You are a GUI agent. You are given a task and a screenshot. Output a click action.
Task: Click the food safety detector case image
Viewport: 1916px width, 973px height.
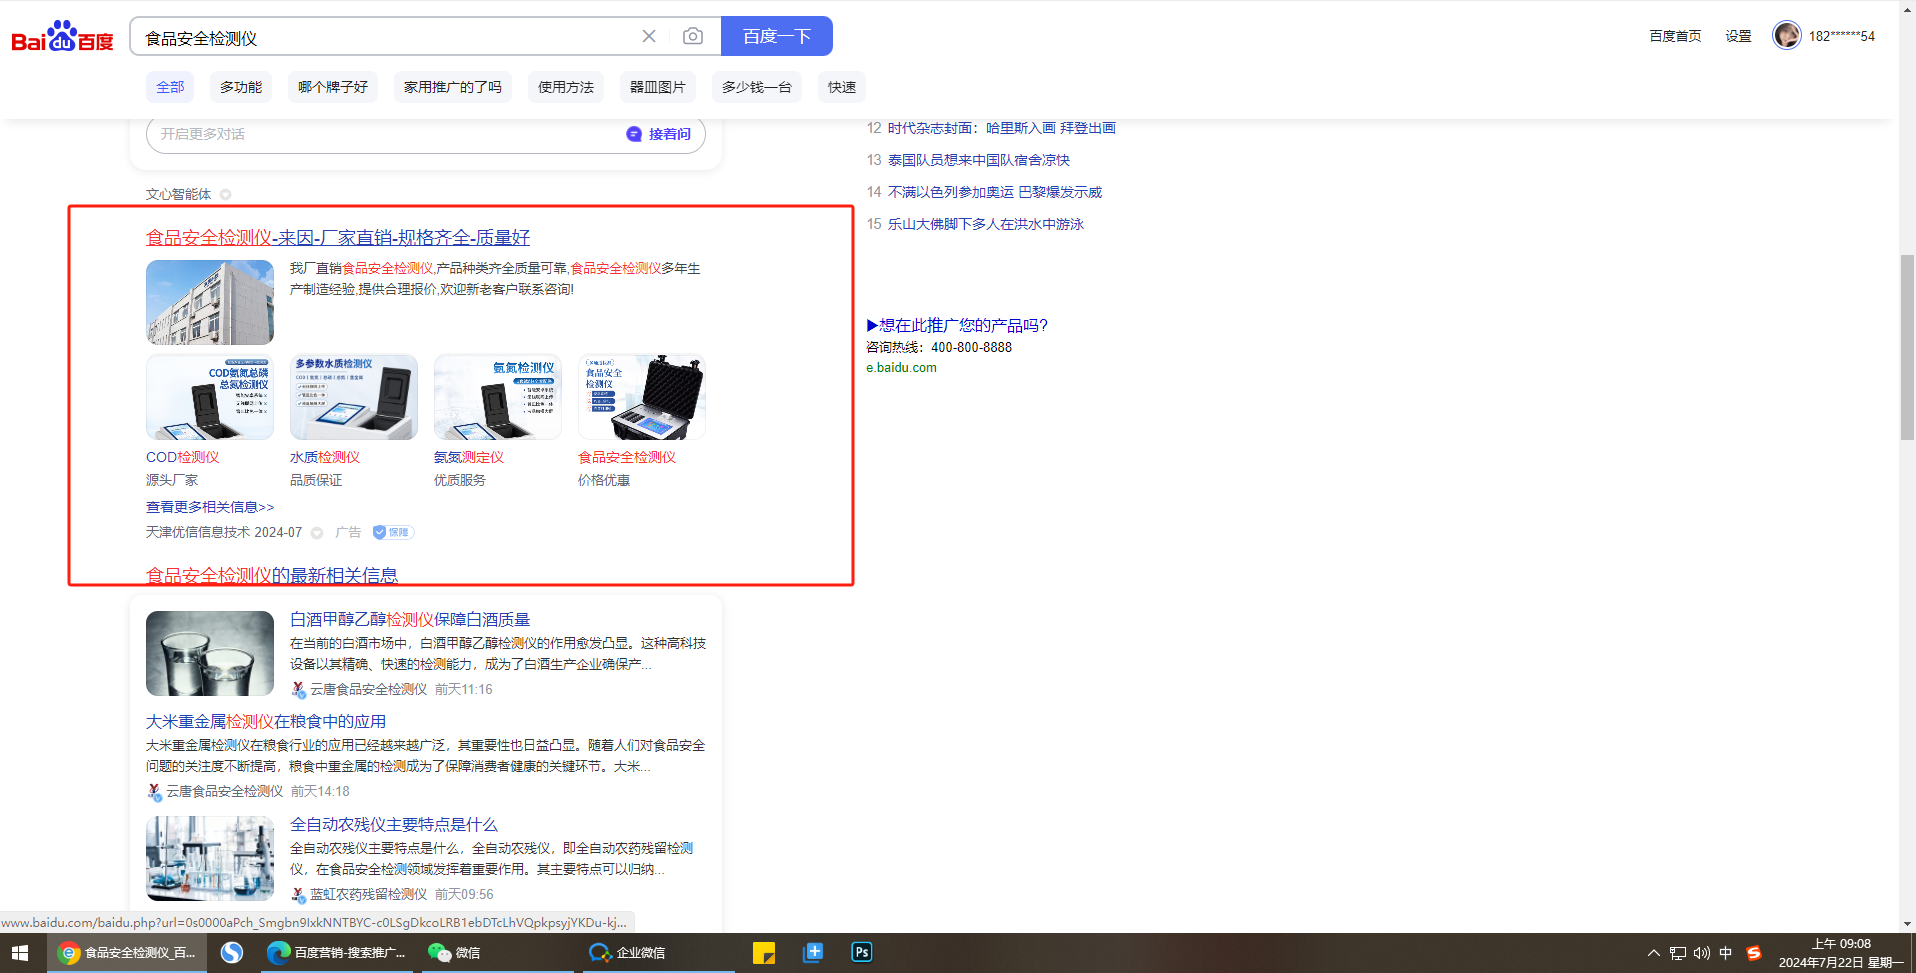tap(642, 397)
